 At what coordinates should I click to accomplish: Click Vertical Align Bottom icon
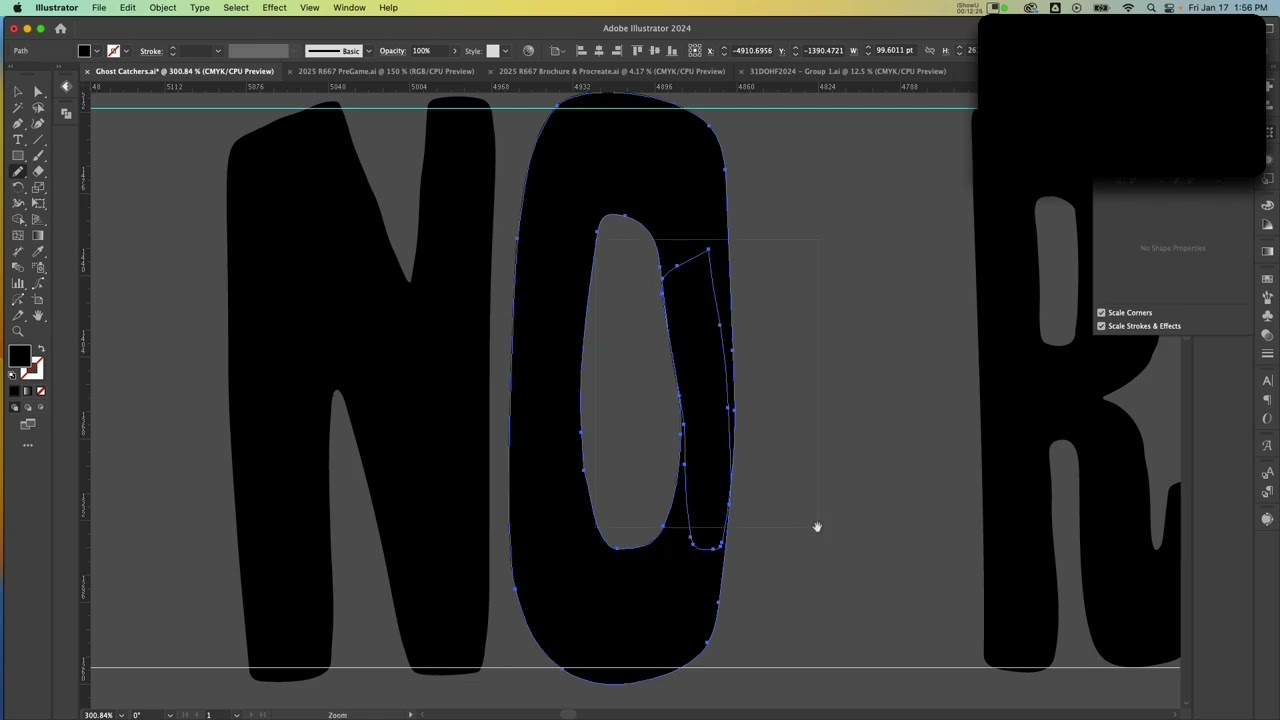[x=672, y=51]
